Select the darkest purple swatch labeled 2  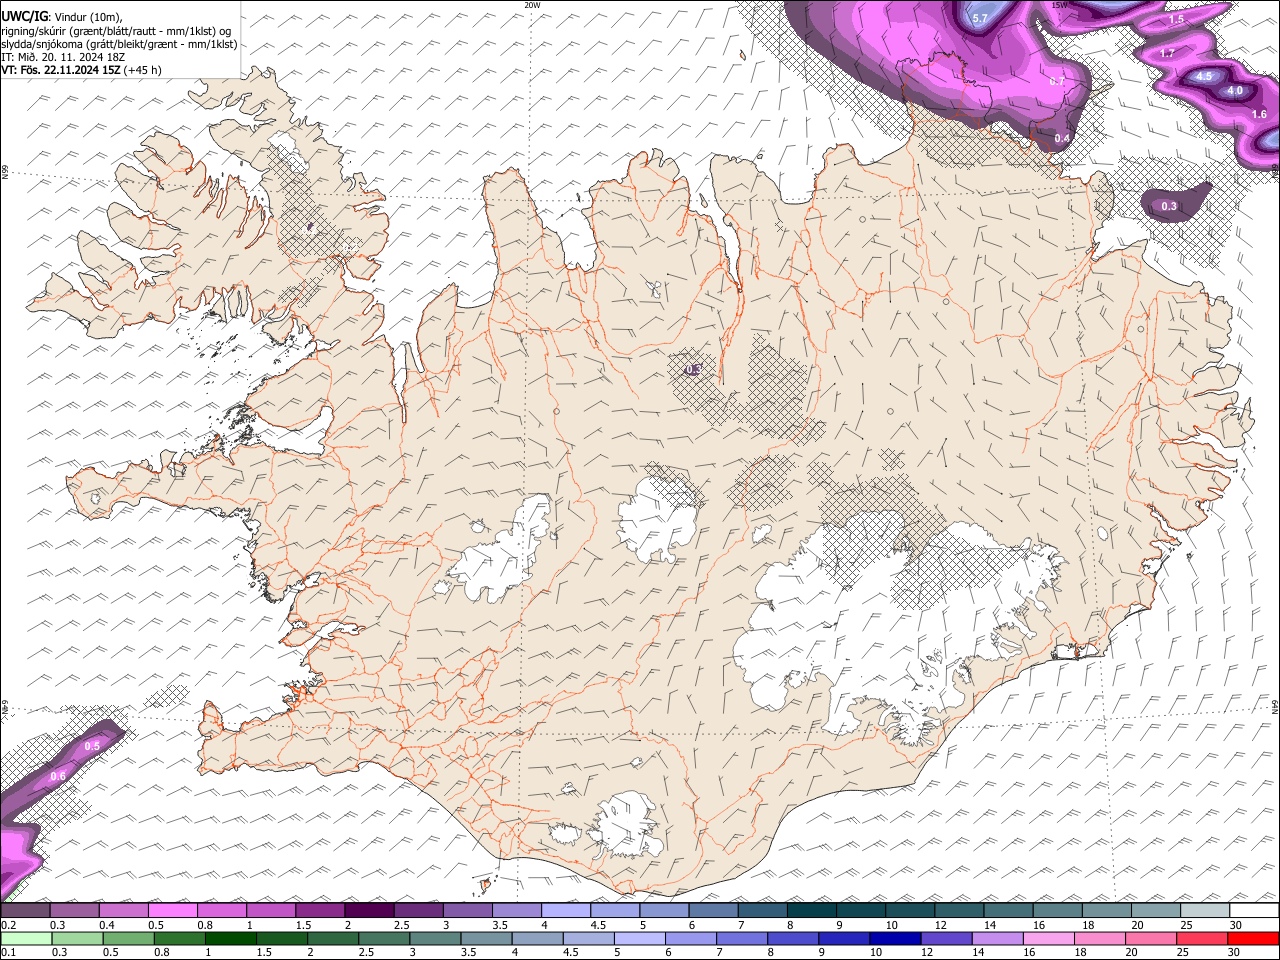pos(368,911)
